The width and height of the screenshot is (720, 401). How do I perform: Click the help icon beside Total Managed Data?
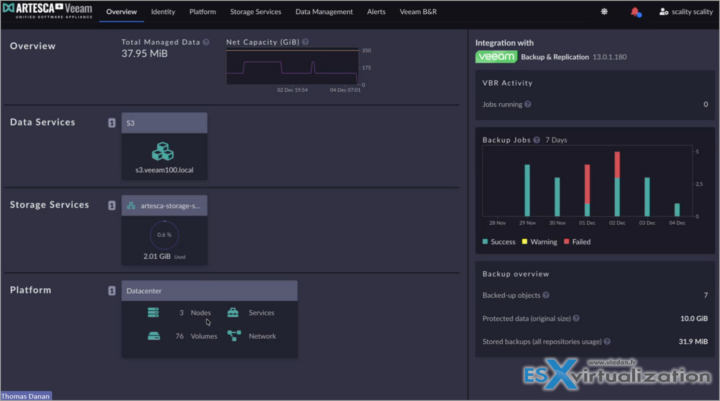coord(206,43)
